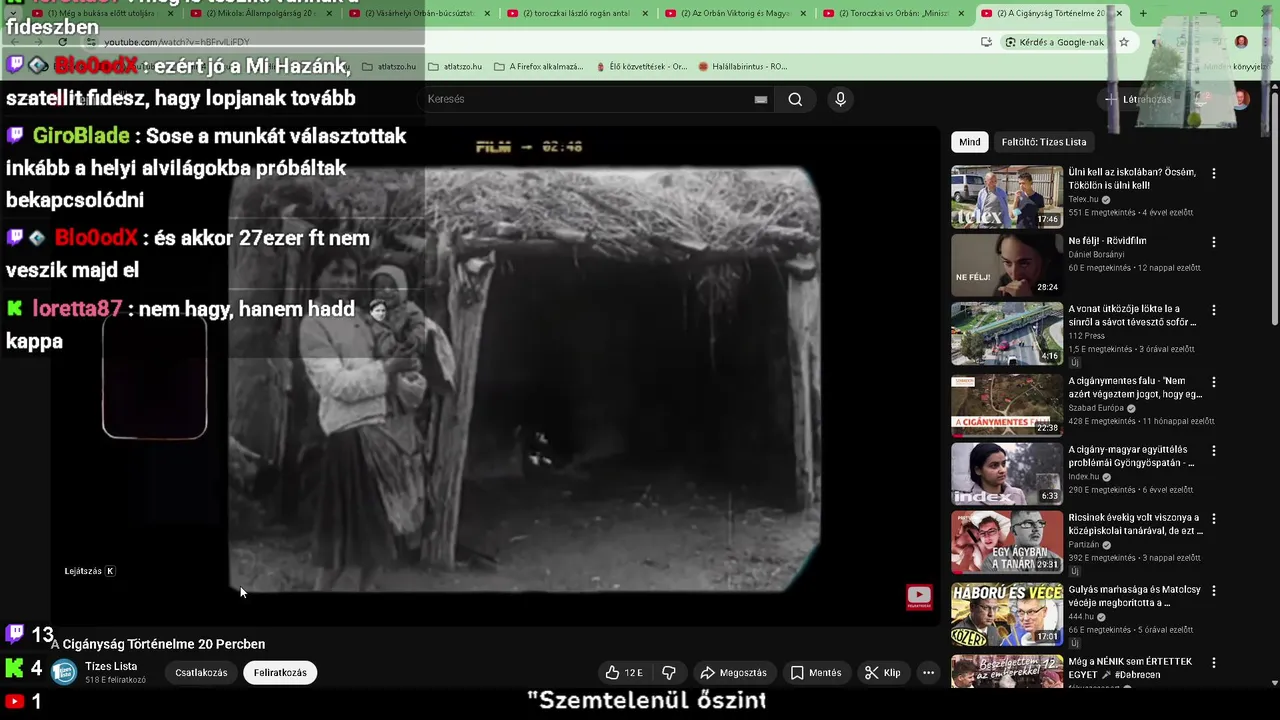Open the Telex 'Ülni kell az iskolában?' thumbnail

coord(1007,197)
